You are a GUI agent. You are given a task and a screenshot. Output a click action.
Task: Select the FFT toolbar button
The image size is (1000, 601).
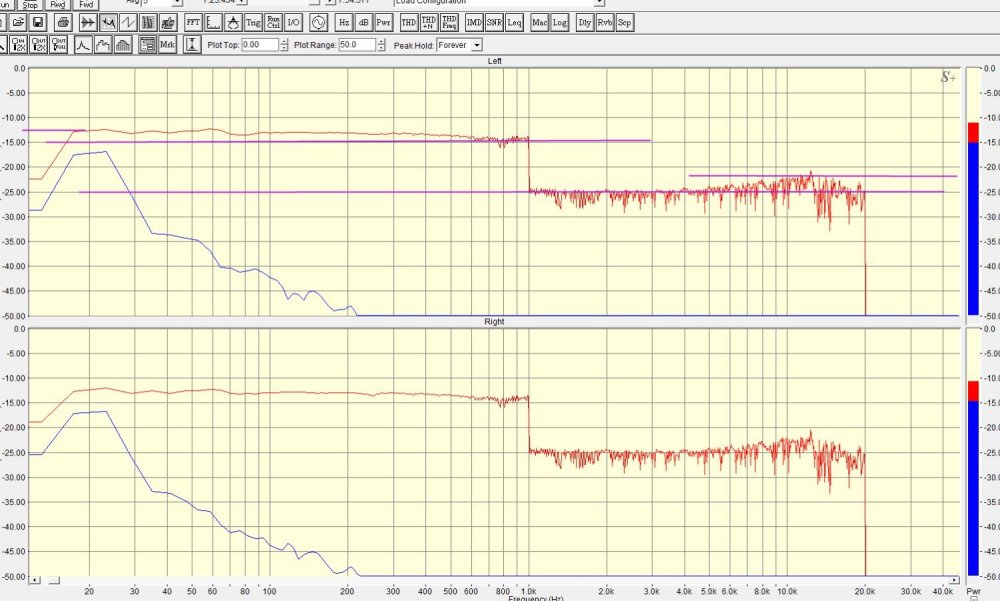(193, 22)
